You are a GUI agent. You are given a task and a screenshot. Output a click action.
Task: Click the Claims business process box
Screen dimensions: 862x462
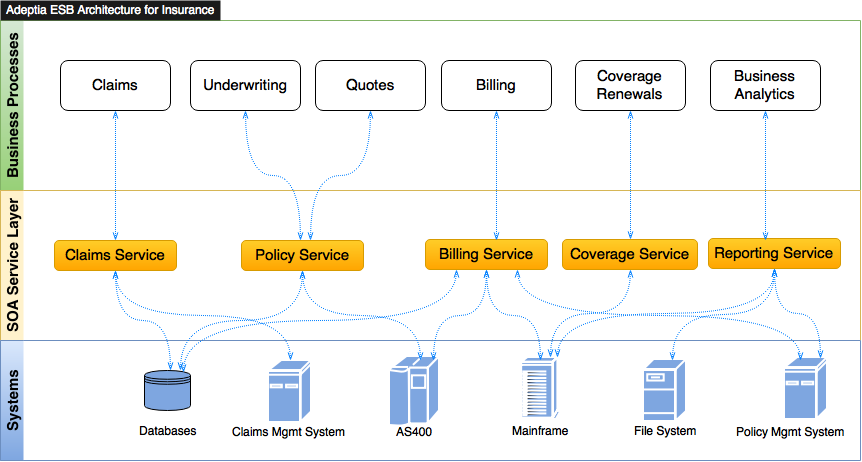[115, 85]
